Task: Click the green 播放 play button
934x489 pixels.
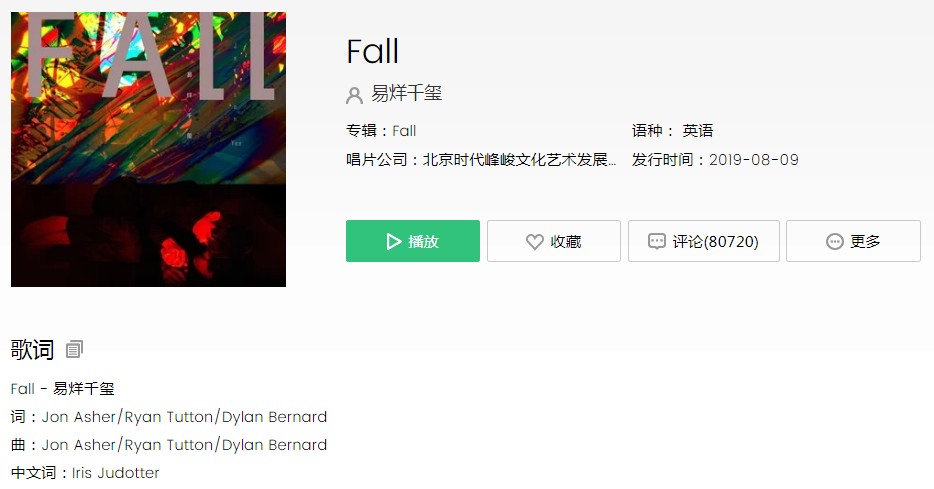Action: click(x=412, y=241)
